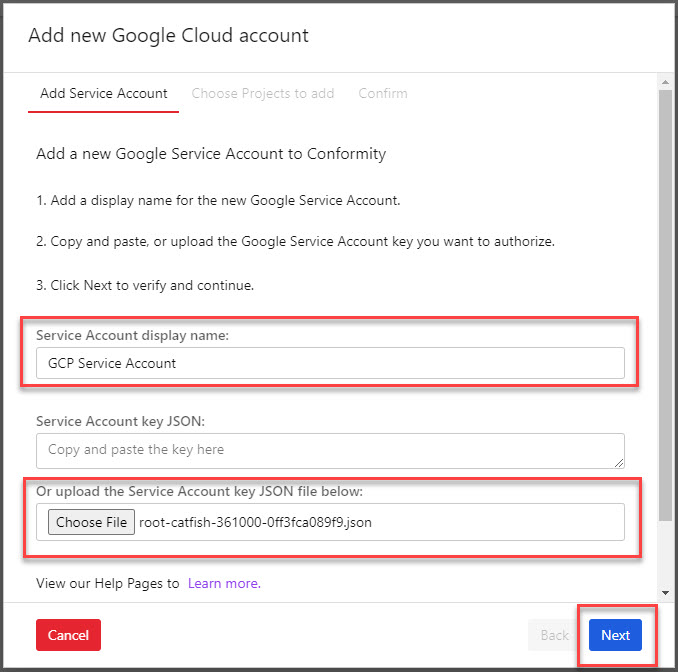The image size is (678, 672).
Task: Click the key JSON textarea resize handle
Action: pyautogui.click(x=619, y=462)
